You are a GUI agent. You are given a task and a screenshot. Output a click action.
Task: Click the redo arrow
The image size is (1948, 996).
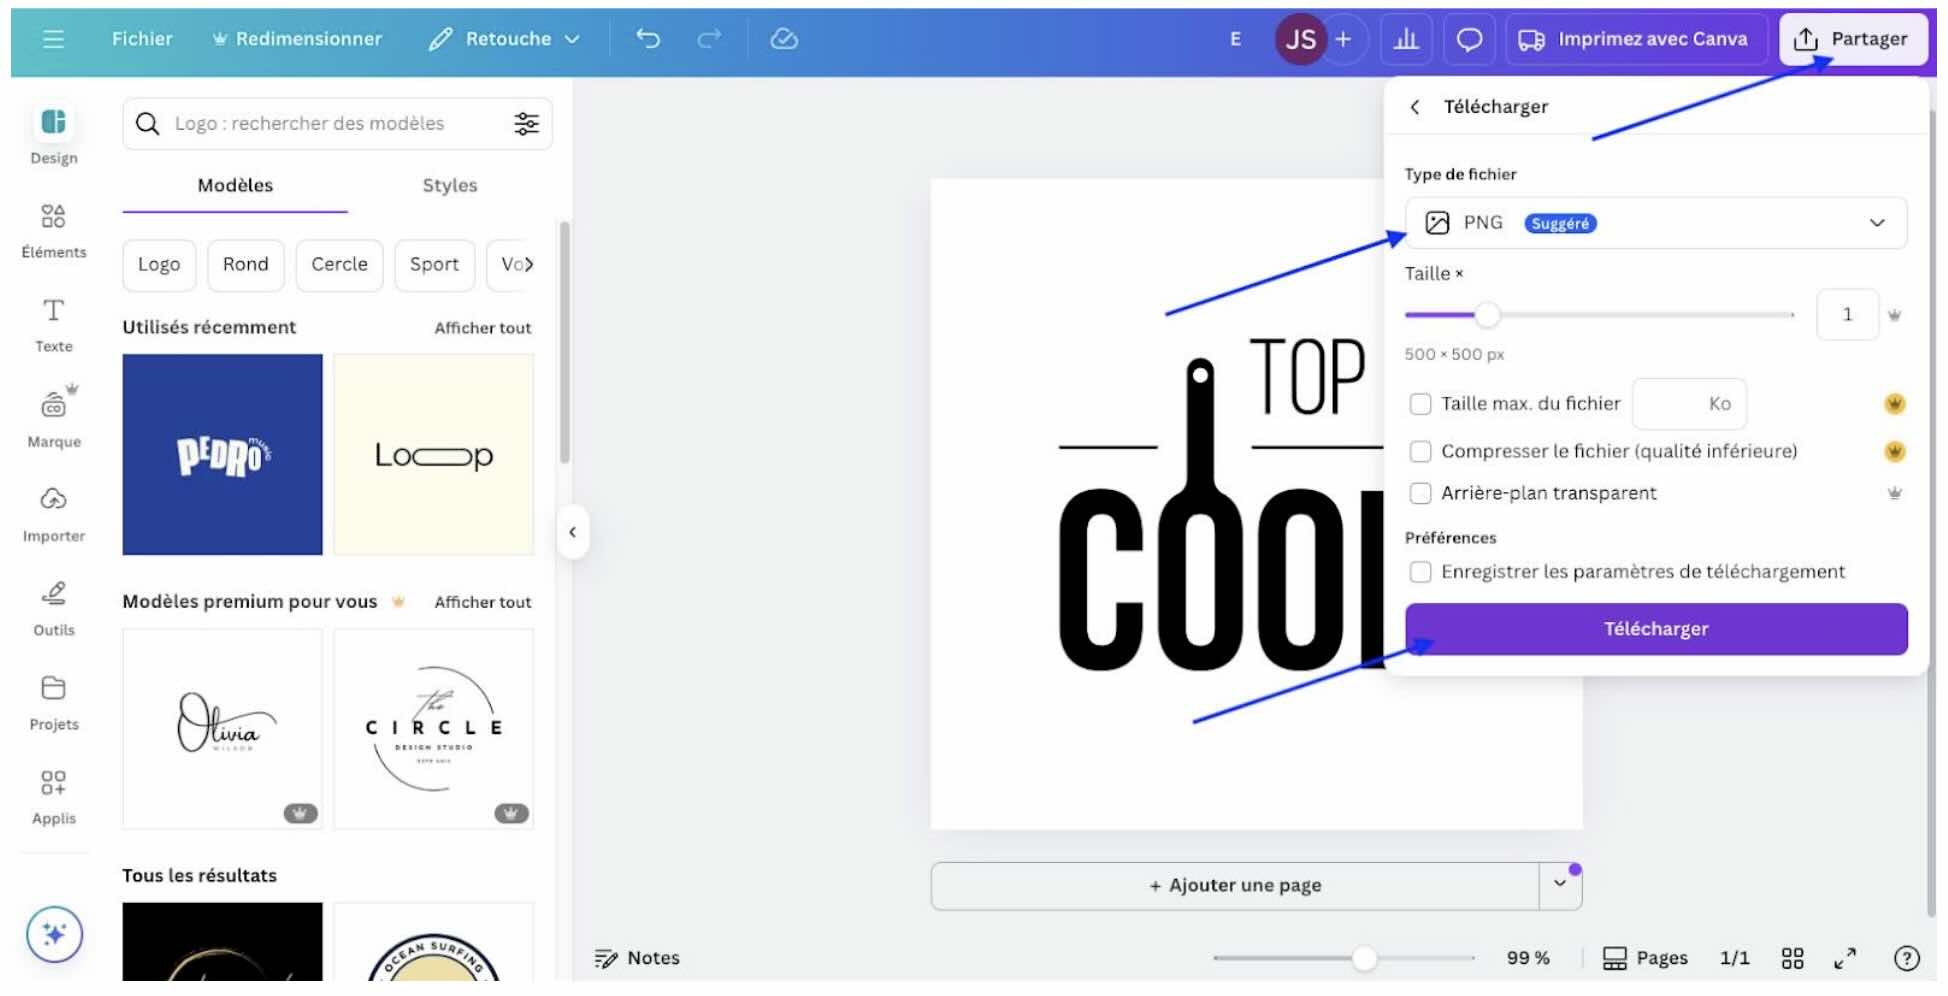[x=709, y=39]
